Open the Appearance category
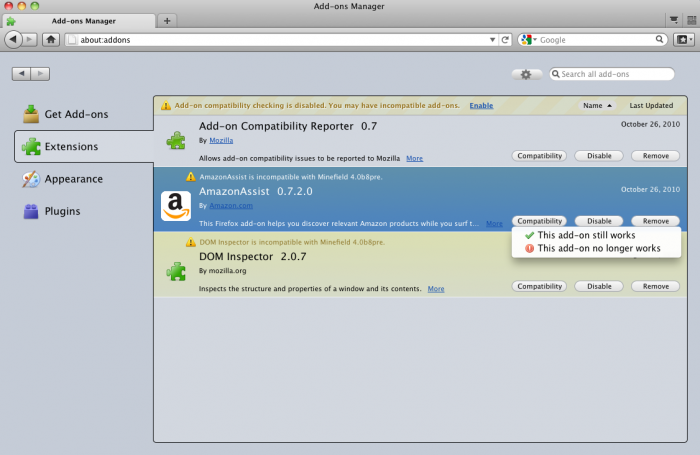 63,179
